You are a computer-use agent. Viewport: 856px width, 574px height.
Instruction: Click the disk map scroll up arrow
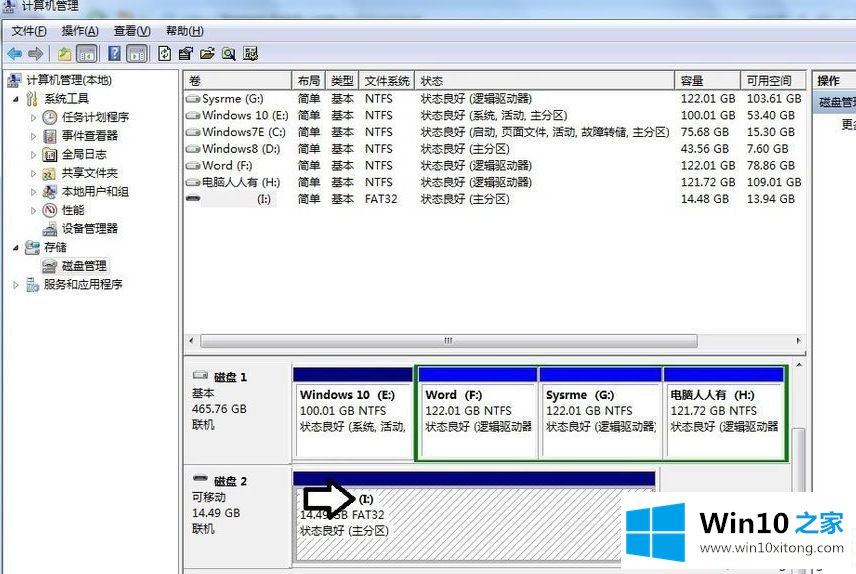(x=799, y=365)
